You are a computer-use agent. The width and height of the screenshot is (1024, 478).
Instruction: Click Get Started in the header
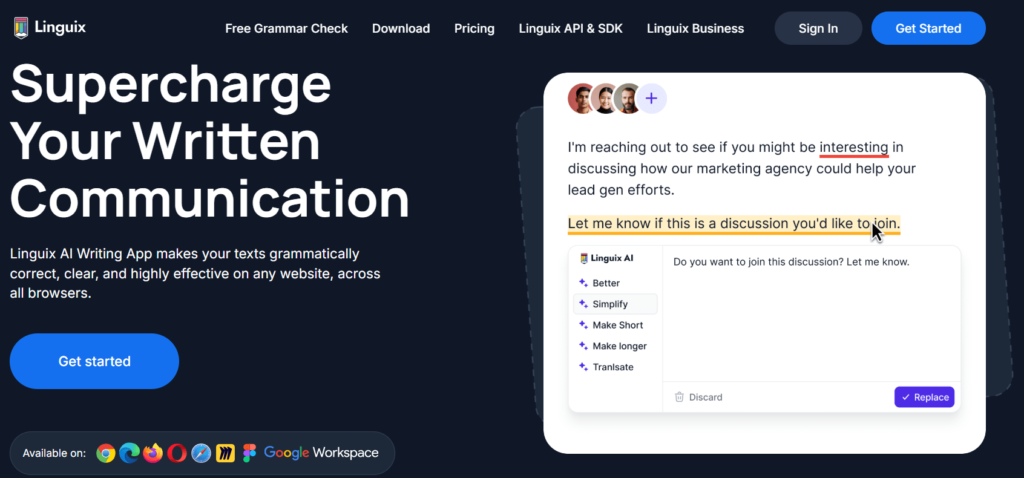[928, 28]
